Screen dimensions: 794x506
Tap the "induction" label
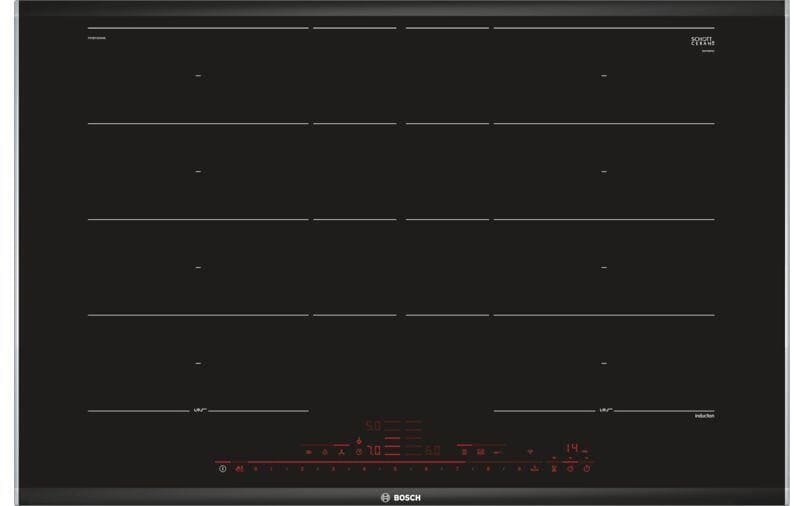tap(704, 415)
